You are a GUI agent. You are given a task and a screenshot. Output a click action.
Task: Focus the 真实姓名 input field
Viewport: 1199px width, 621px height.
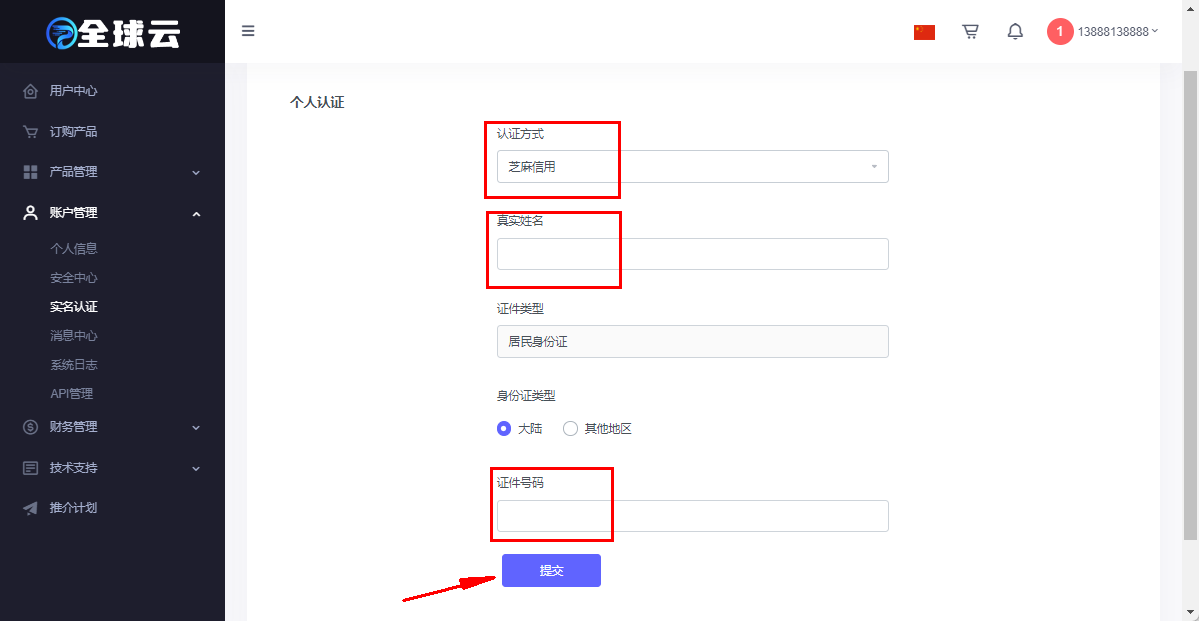(693, 254)
